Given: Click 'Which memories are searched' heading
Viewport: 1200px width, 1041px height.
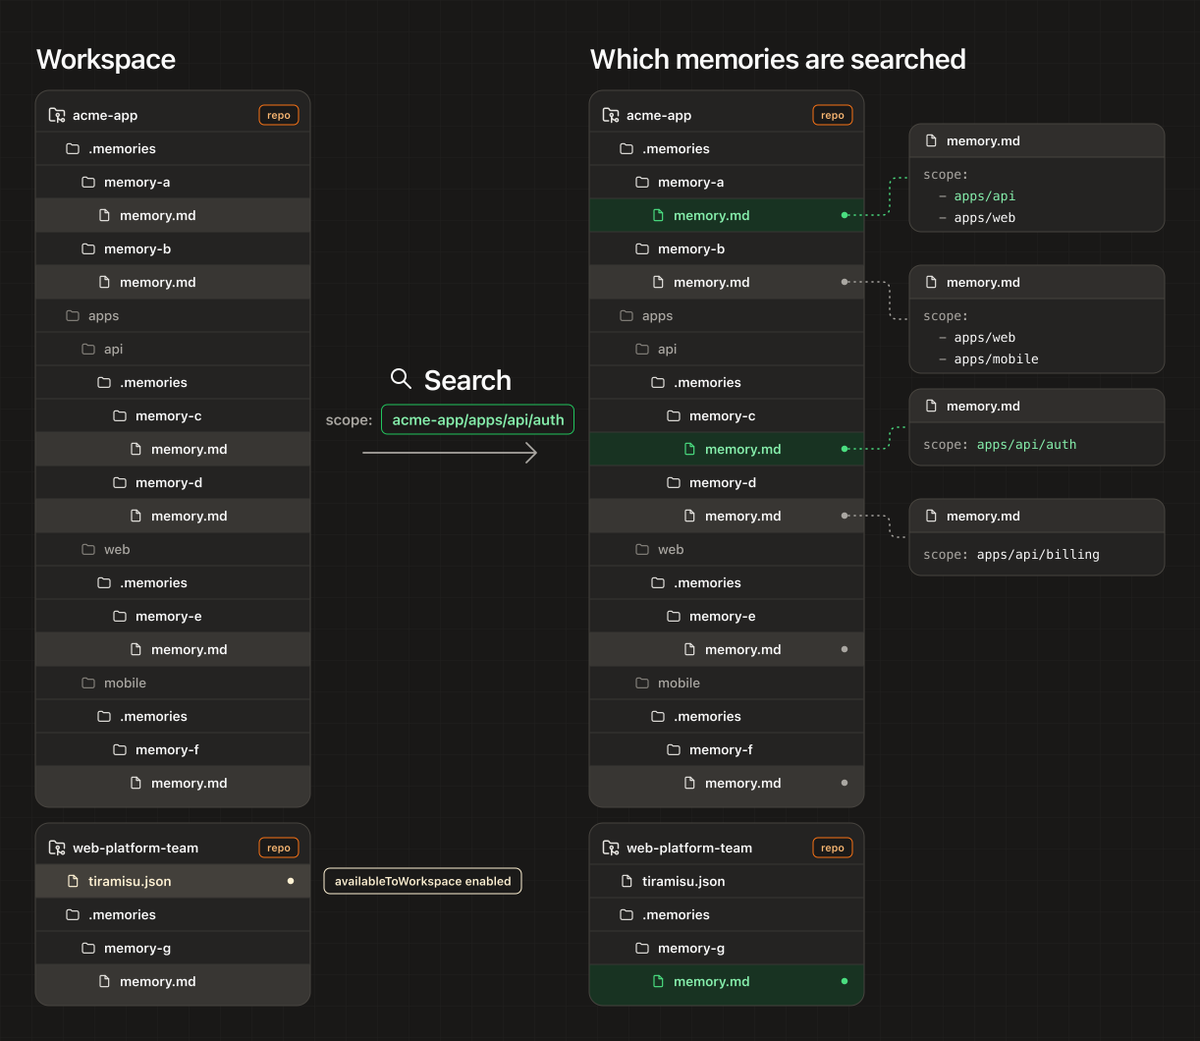Looking at the screenshot, I should pos(778,59).
